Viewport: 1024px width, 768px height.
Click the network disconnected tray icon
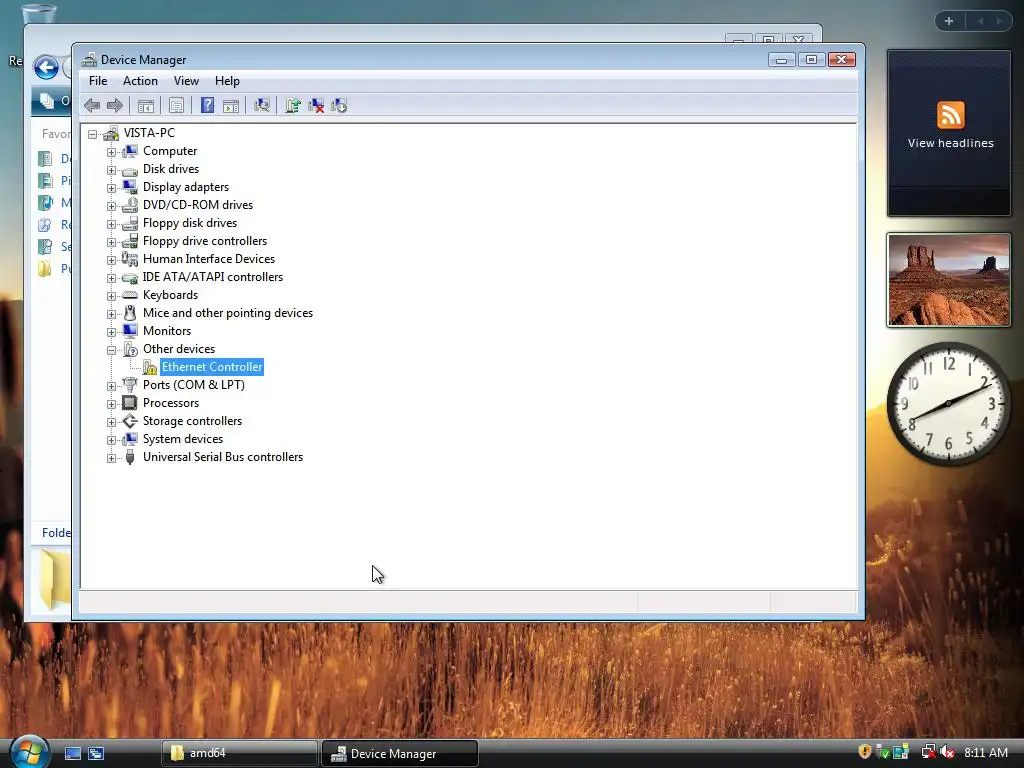point(928,752)
